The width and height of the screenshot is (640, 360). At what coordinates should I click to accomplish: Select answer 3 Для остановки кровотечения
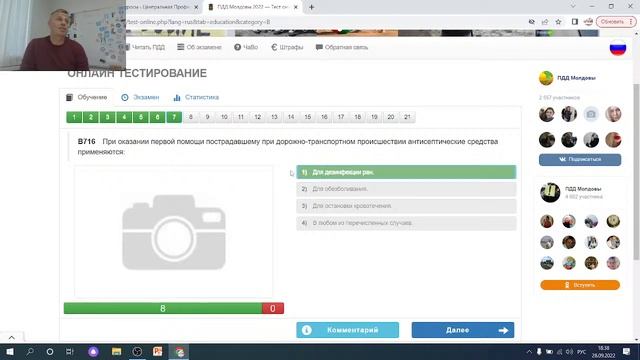(x=406, y=206)
